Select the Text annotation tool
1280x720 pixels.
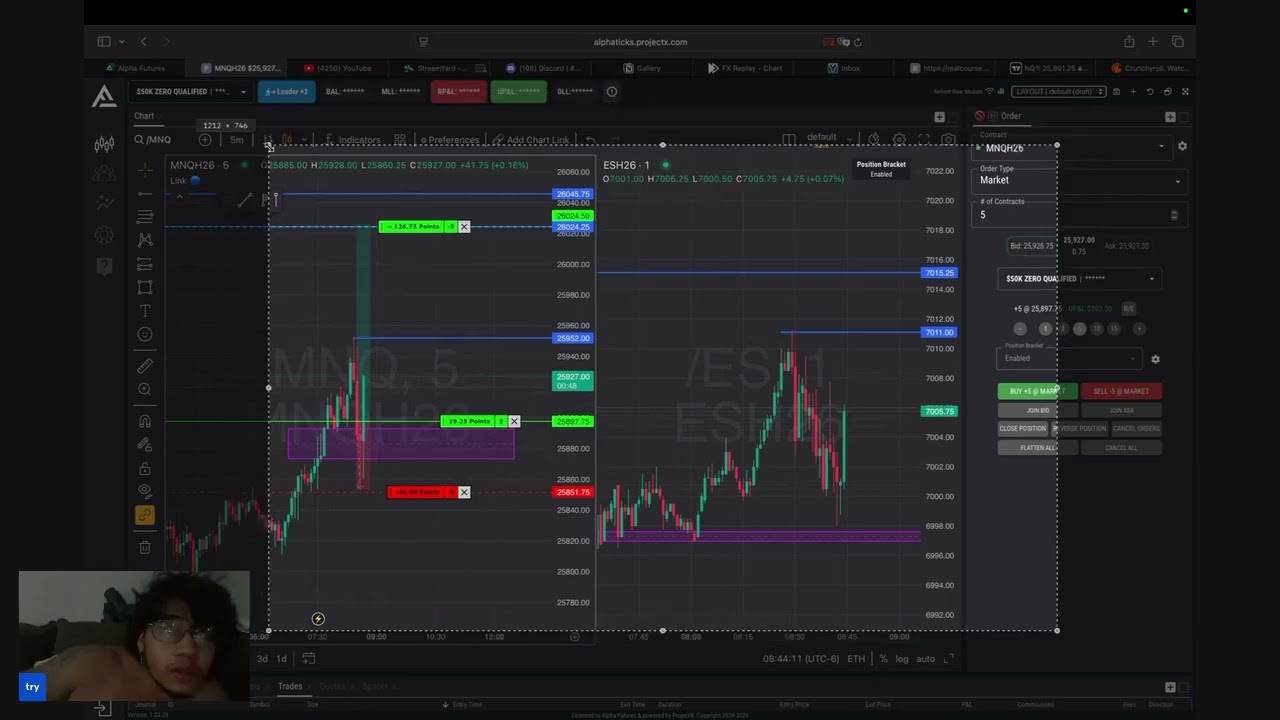pyautogui.click(x=145, y=312)
